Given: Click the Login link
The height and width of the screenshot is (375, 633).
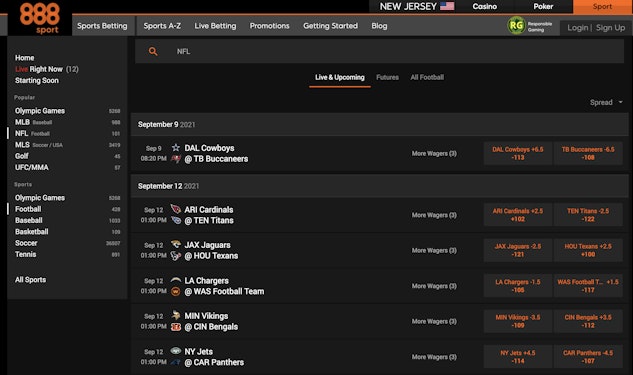Looking at the screenshot, I should click(x=577, y=28).
